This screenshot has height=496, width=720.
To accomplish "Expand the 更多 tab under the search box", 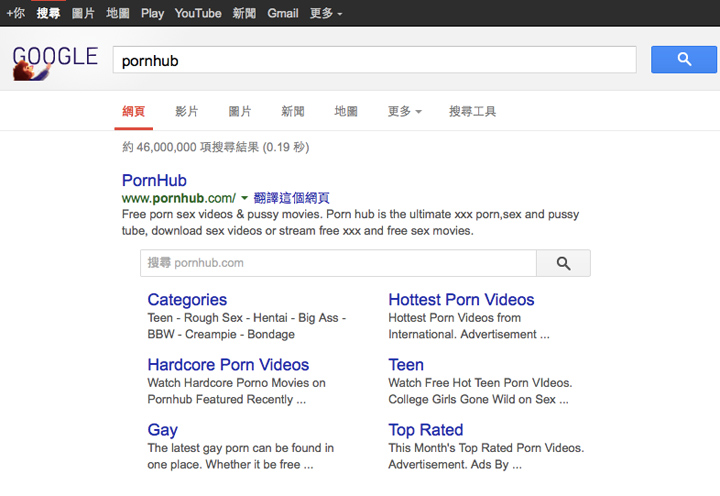I will coord(404,111).
